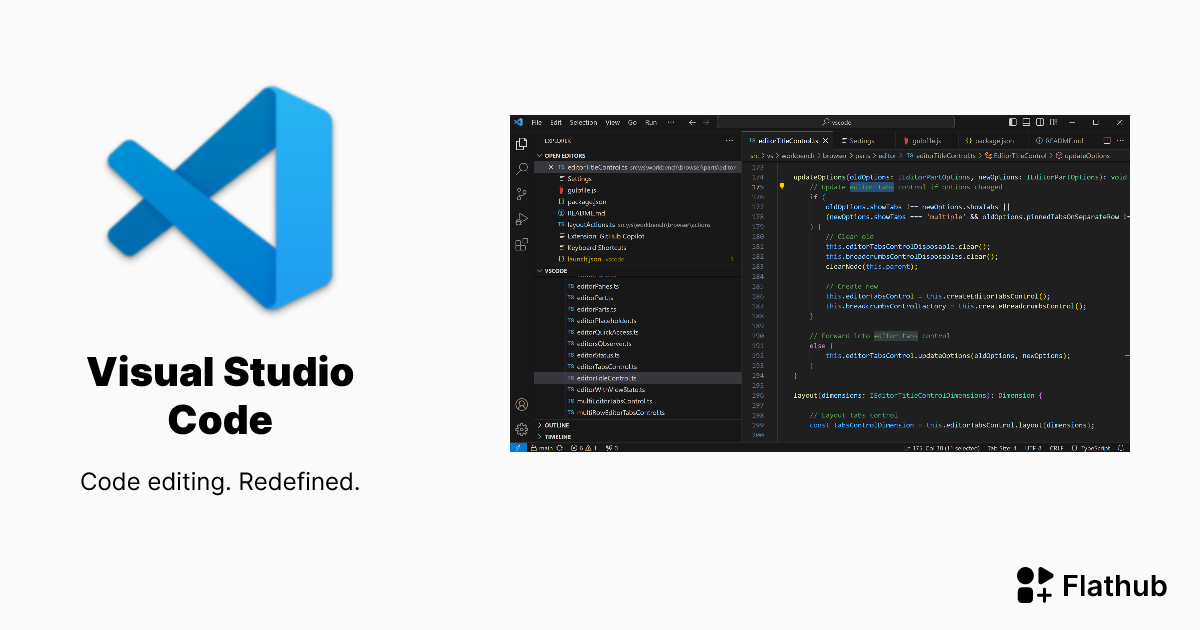Open the Source Control view
This screenshot has width=1200, height=630.
[520, 190]
